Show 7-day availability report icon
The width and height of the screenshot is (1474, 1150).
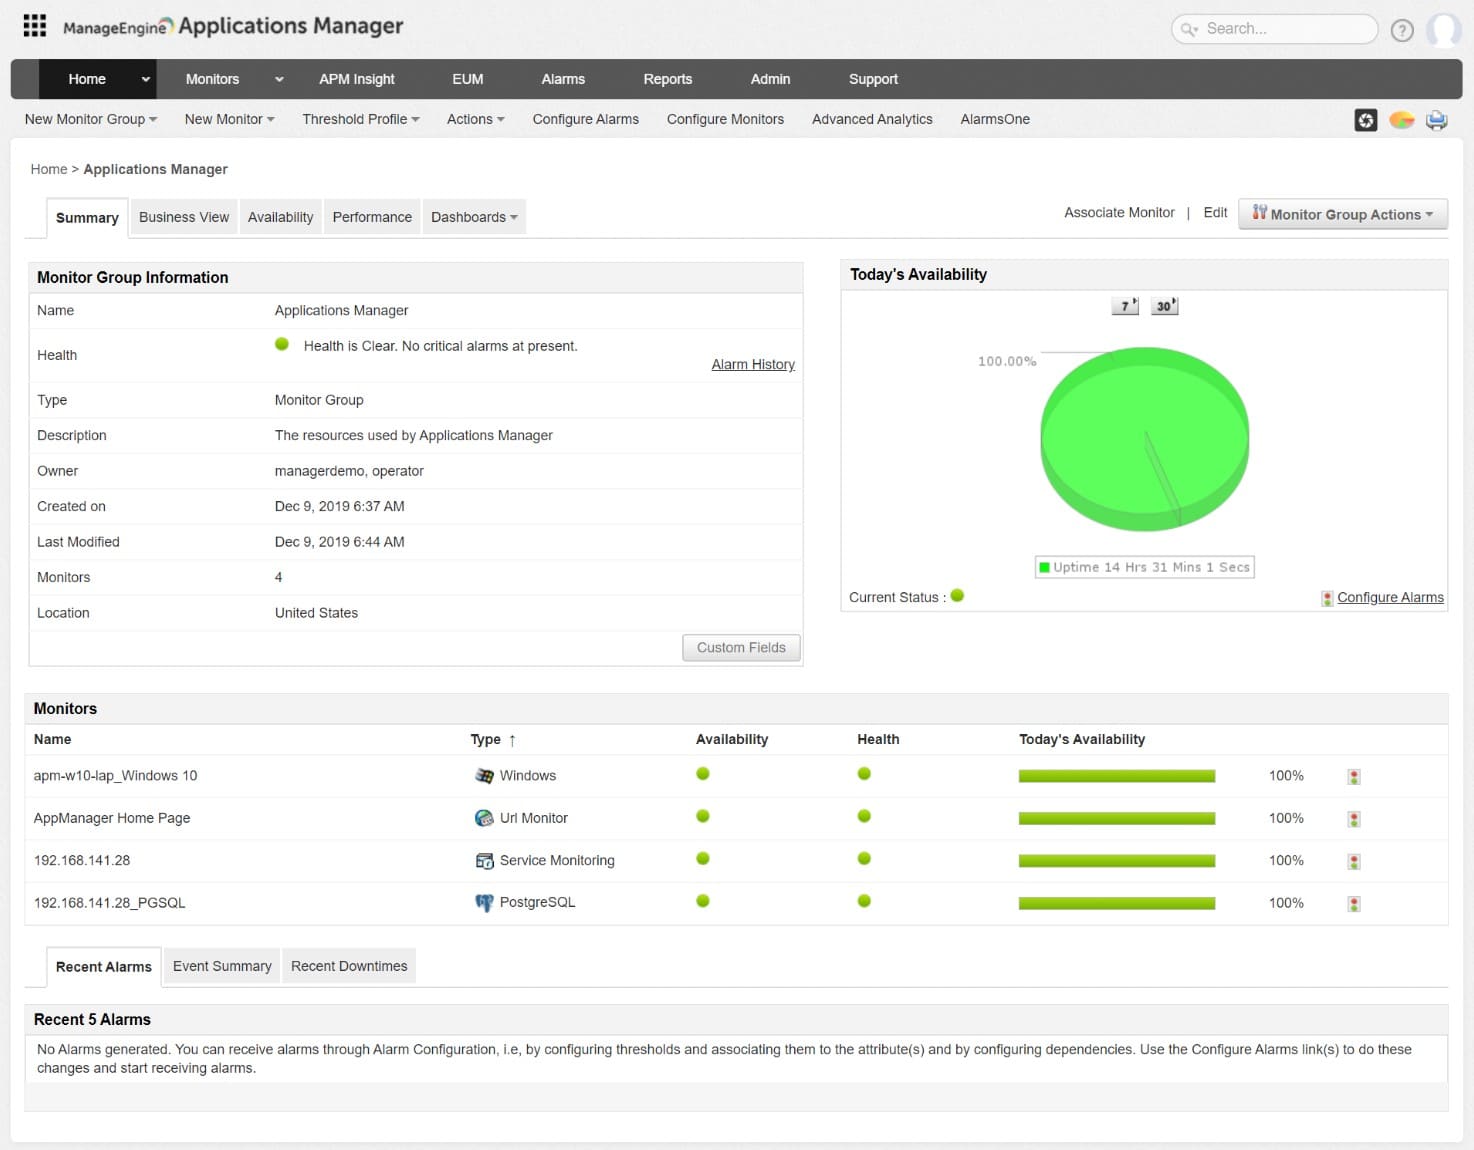[x=1126, y=306]
